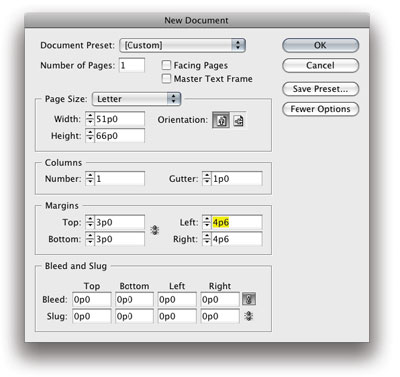Image resolution: width=400 pixels, height=377 pixels.
Task: Click the OK button
Action: (320, 45)
